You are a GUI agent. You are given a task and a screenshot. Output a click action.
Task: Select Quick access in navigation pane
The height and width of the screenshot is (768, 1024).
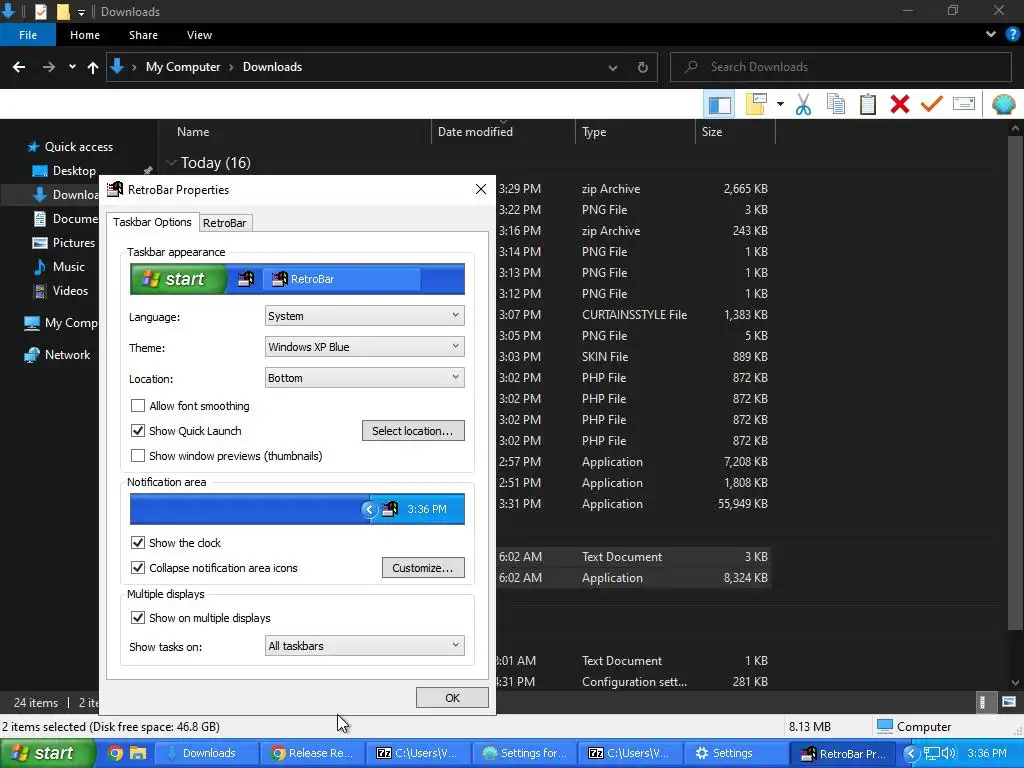pyautogui.click(x=78, y=146)
